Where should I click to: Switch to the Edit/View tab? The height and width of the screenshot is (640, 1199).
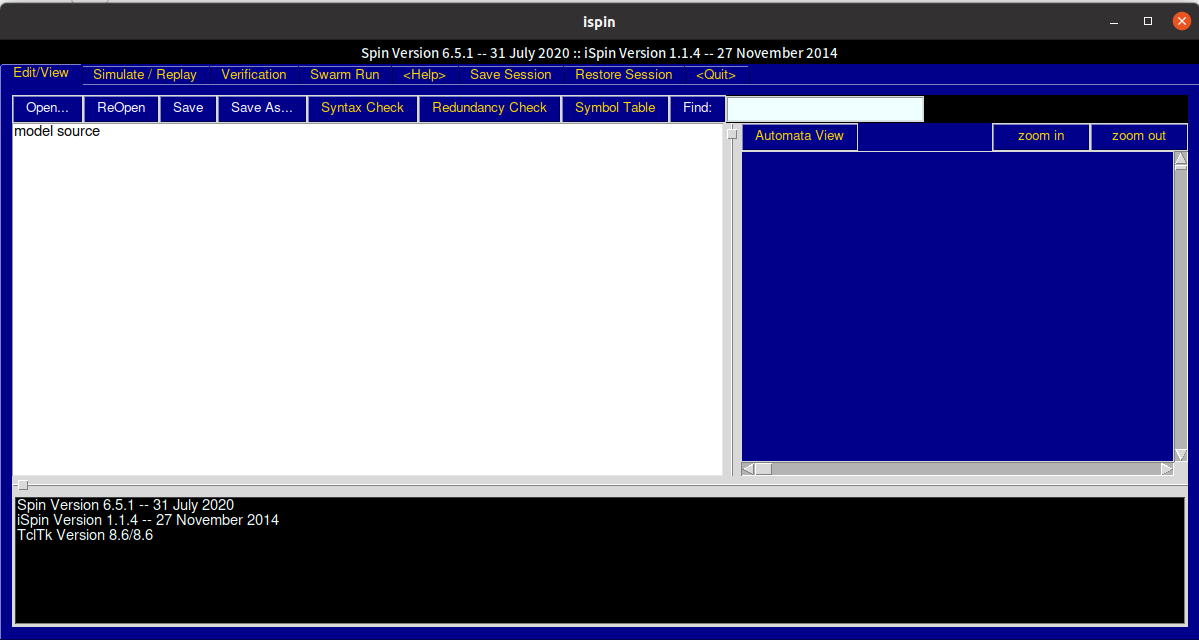41,73
